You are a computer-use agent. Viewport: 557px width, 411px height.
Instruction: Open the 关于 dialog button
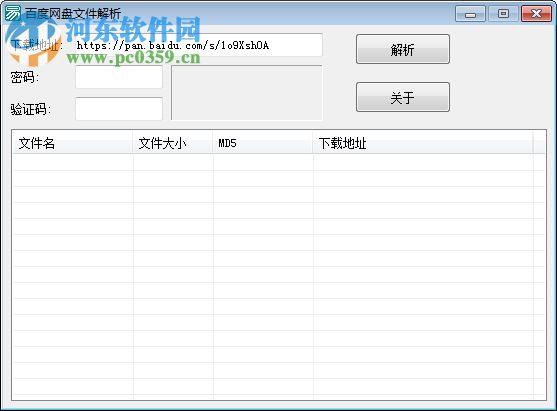403,97
